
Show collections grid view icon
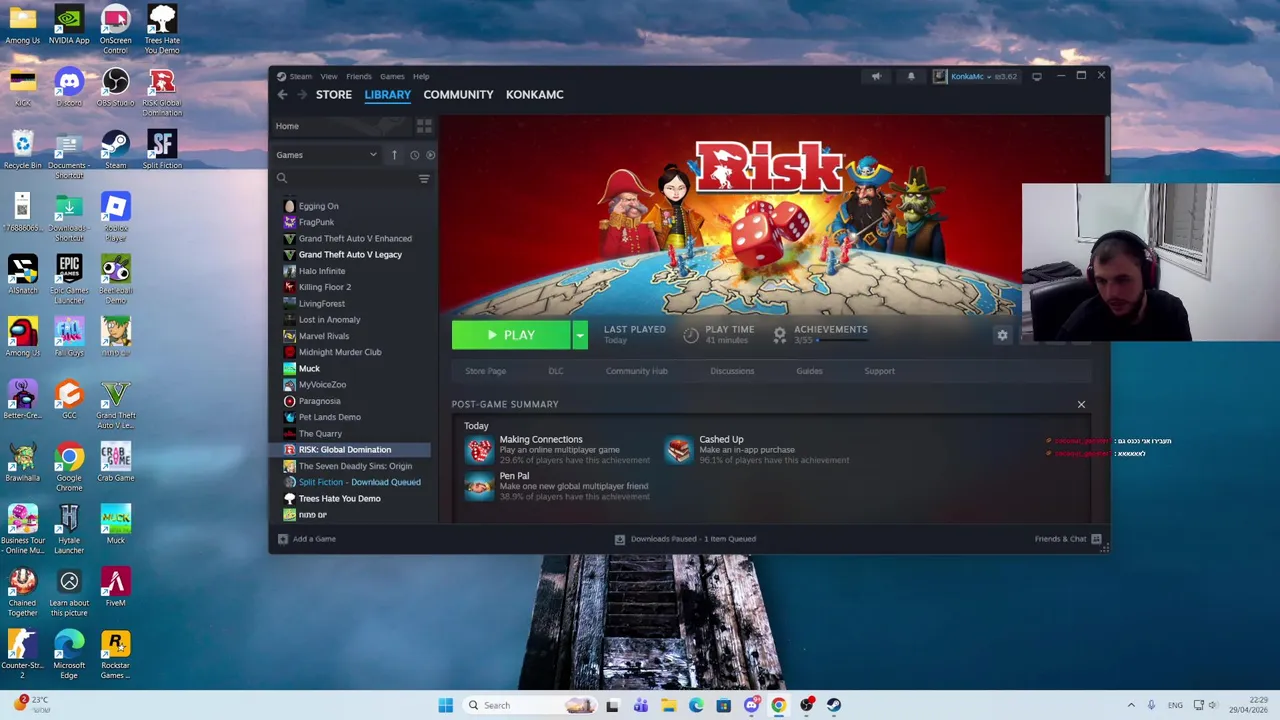(424, 126)
